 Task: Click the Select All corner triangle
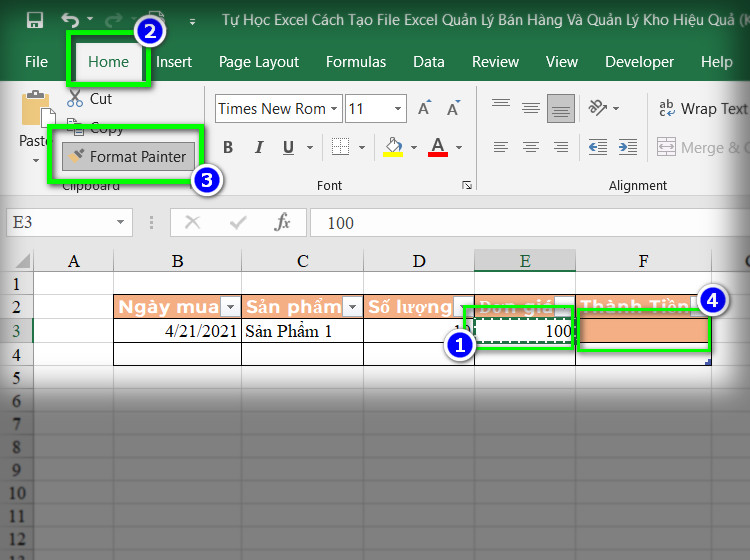point(22,261)
